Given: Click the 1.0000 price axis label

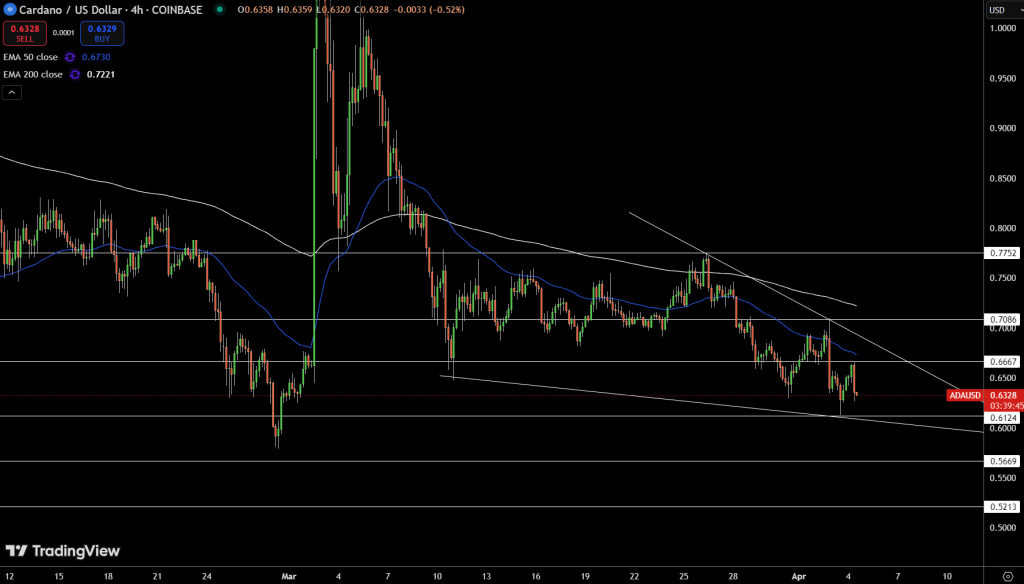Looking at the screenshot, I should (x=1002, y=28).
